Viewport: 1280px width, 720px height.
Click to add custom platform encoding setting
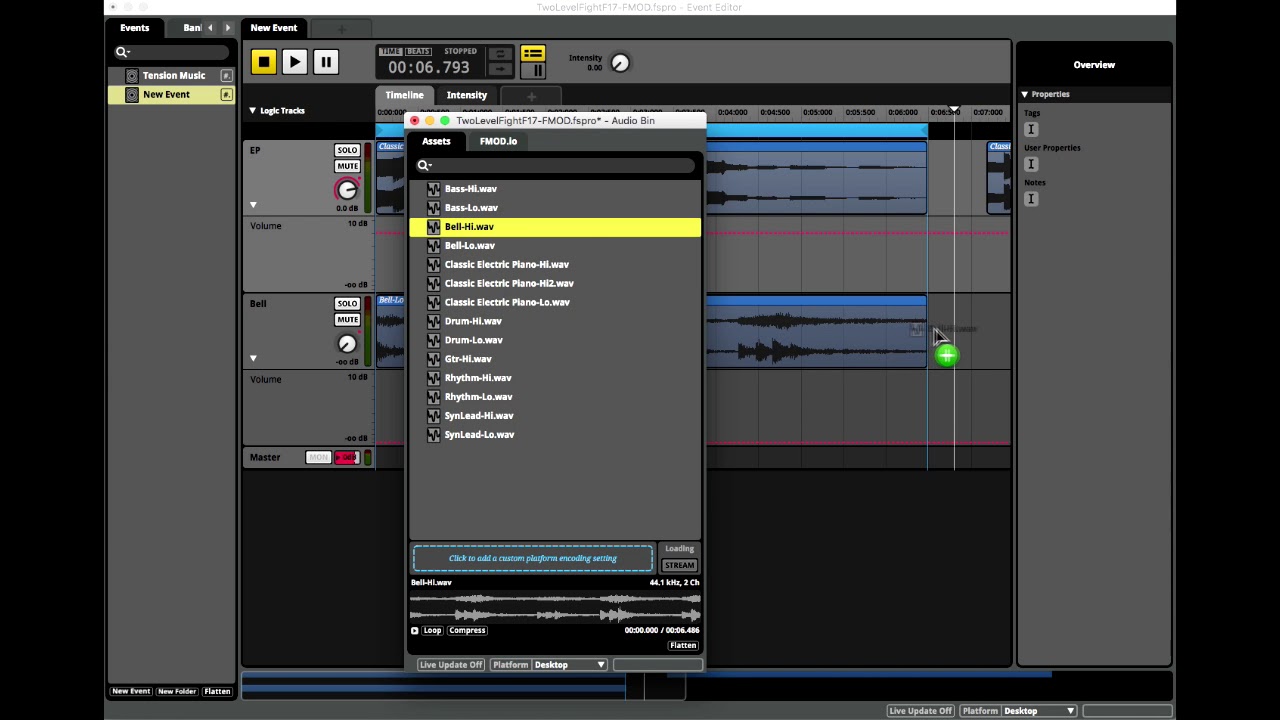coord(533,558)
